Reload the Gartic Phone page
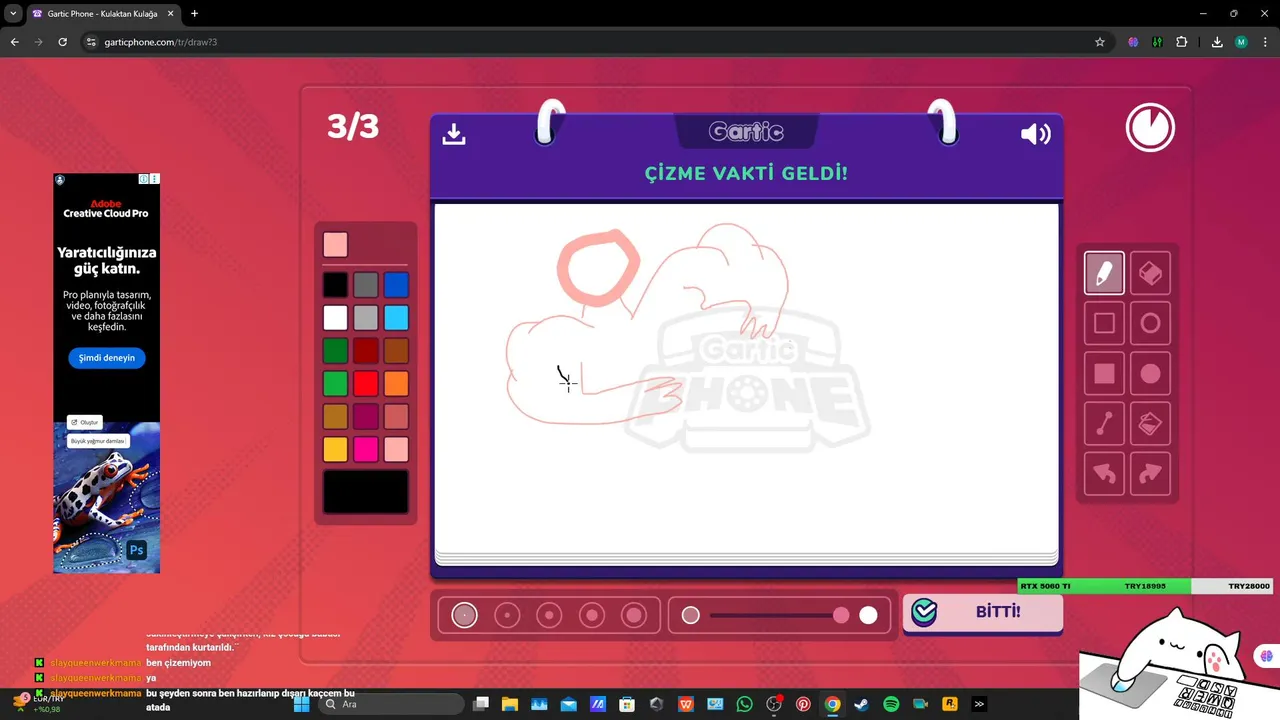The width and height of the screenshot is (1280, 720). [x=62, y=42]
